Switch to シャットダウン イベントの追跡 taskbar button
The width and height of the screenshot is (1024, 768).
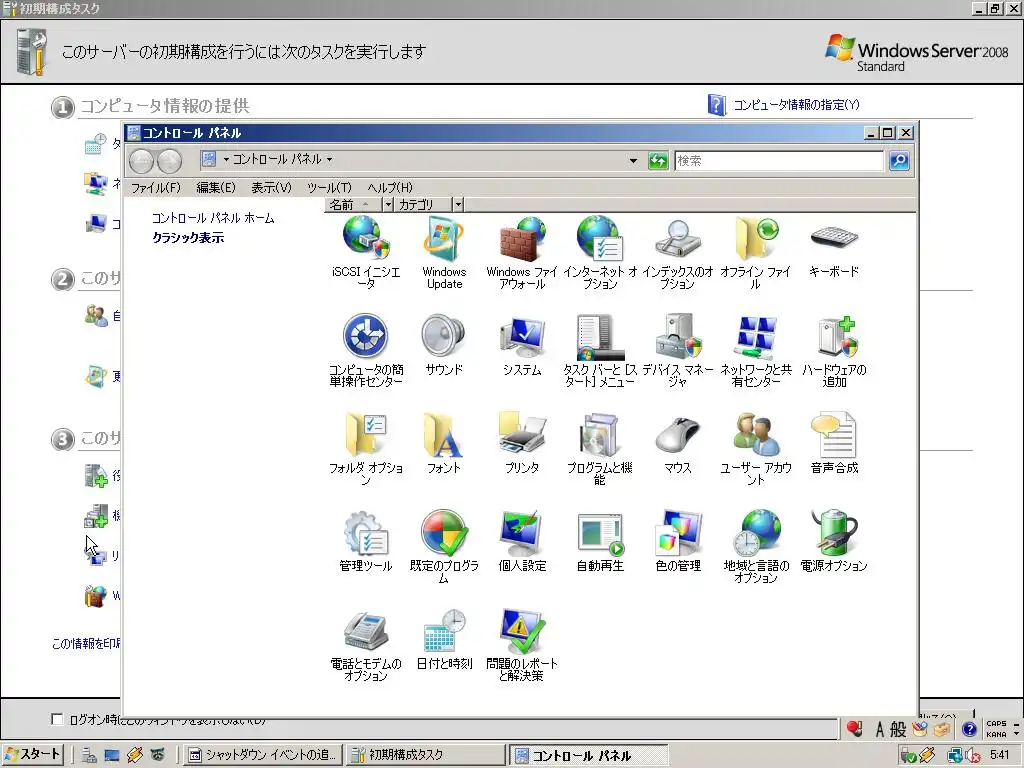click(x=263, y=755)
